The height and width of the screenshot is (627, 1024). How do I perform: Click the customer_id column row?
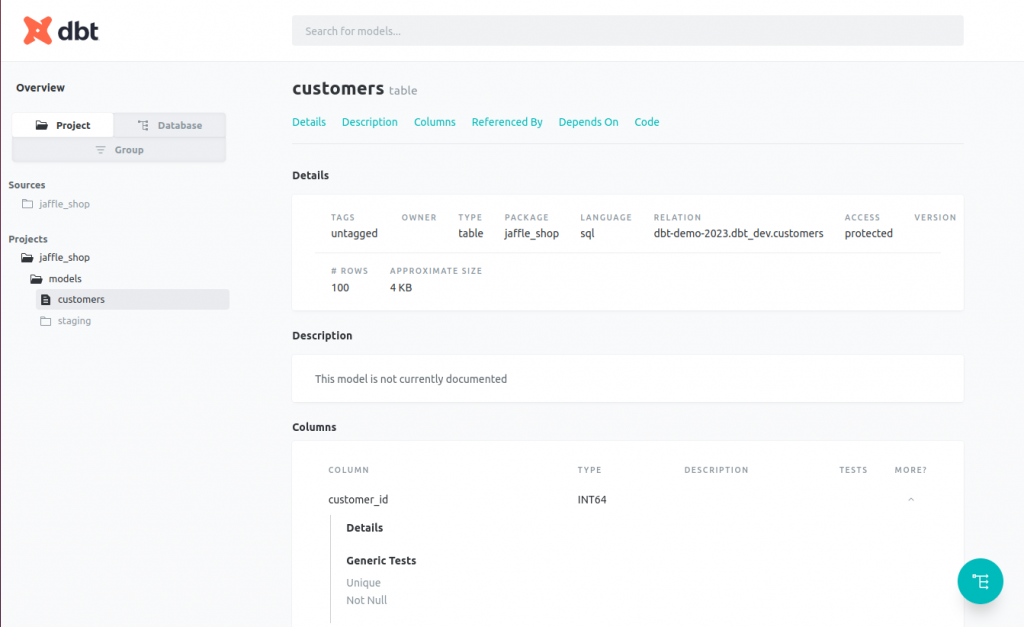click(627, 500)
